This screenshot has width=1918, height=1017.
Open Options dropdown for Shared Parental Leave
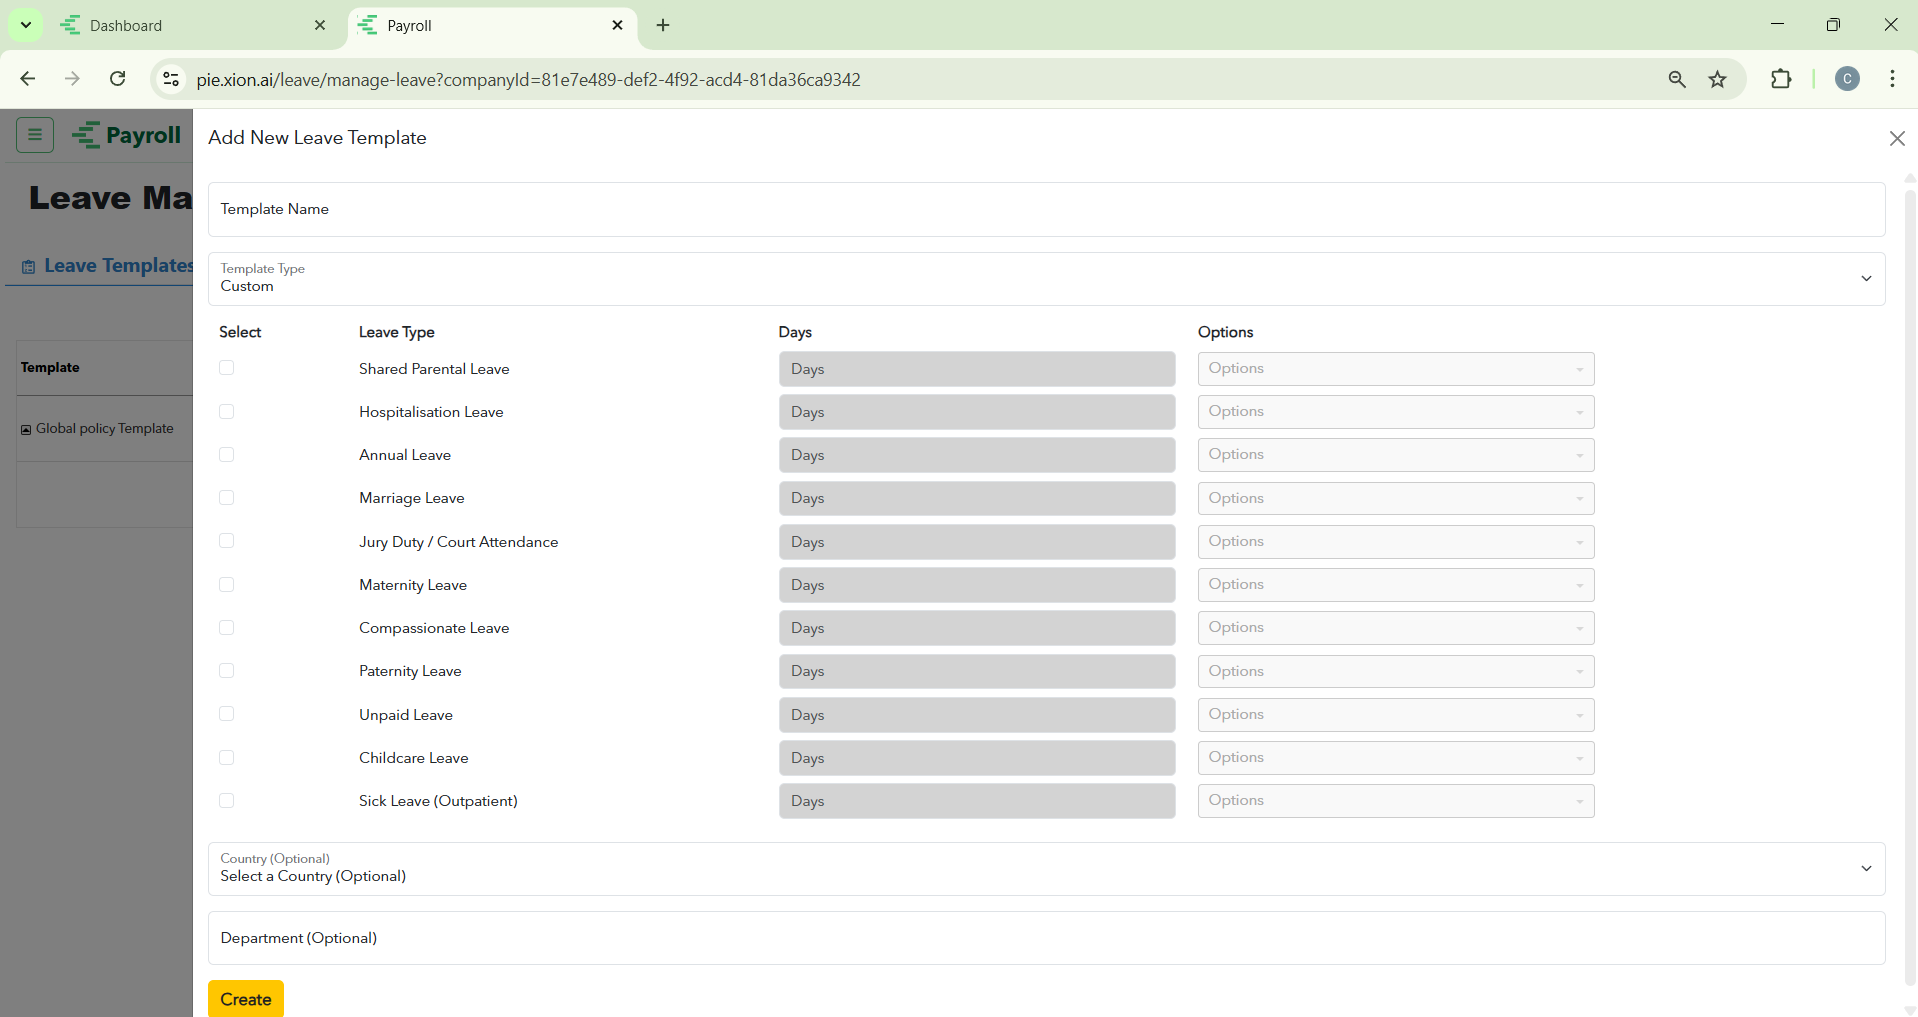[x=1395, y=369]
